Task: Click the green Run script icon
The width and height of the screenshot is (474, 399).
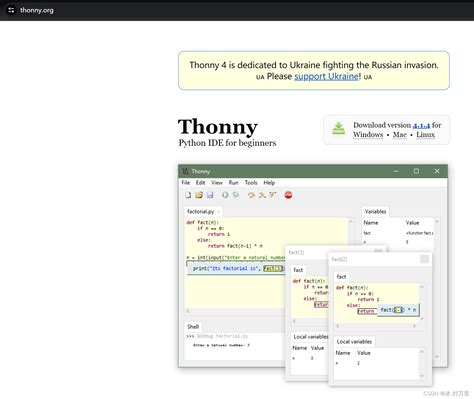Action: [225, 195]
